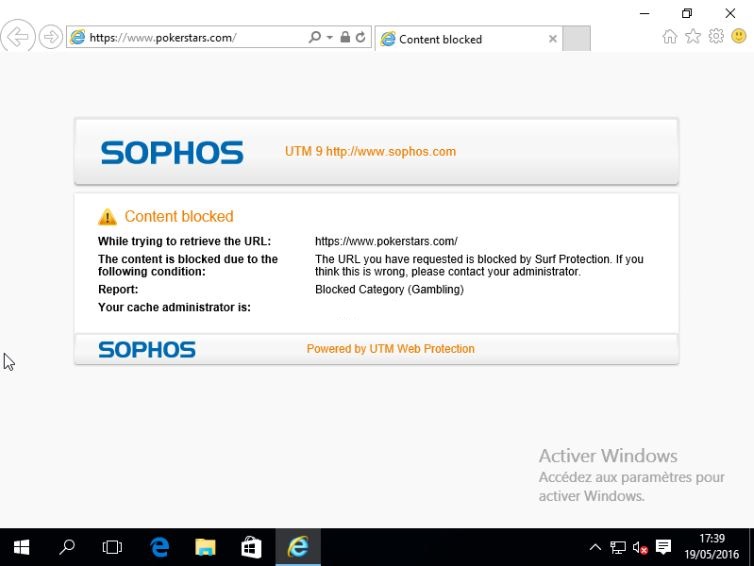Minimize the Internet Explorer window
The width and height of the screenshot is (754, 566).
tap(644, 13)
